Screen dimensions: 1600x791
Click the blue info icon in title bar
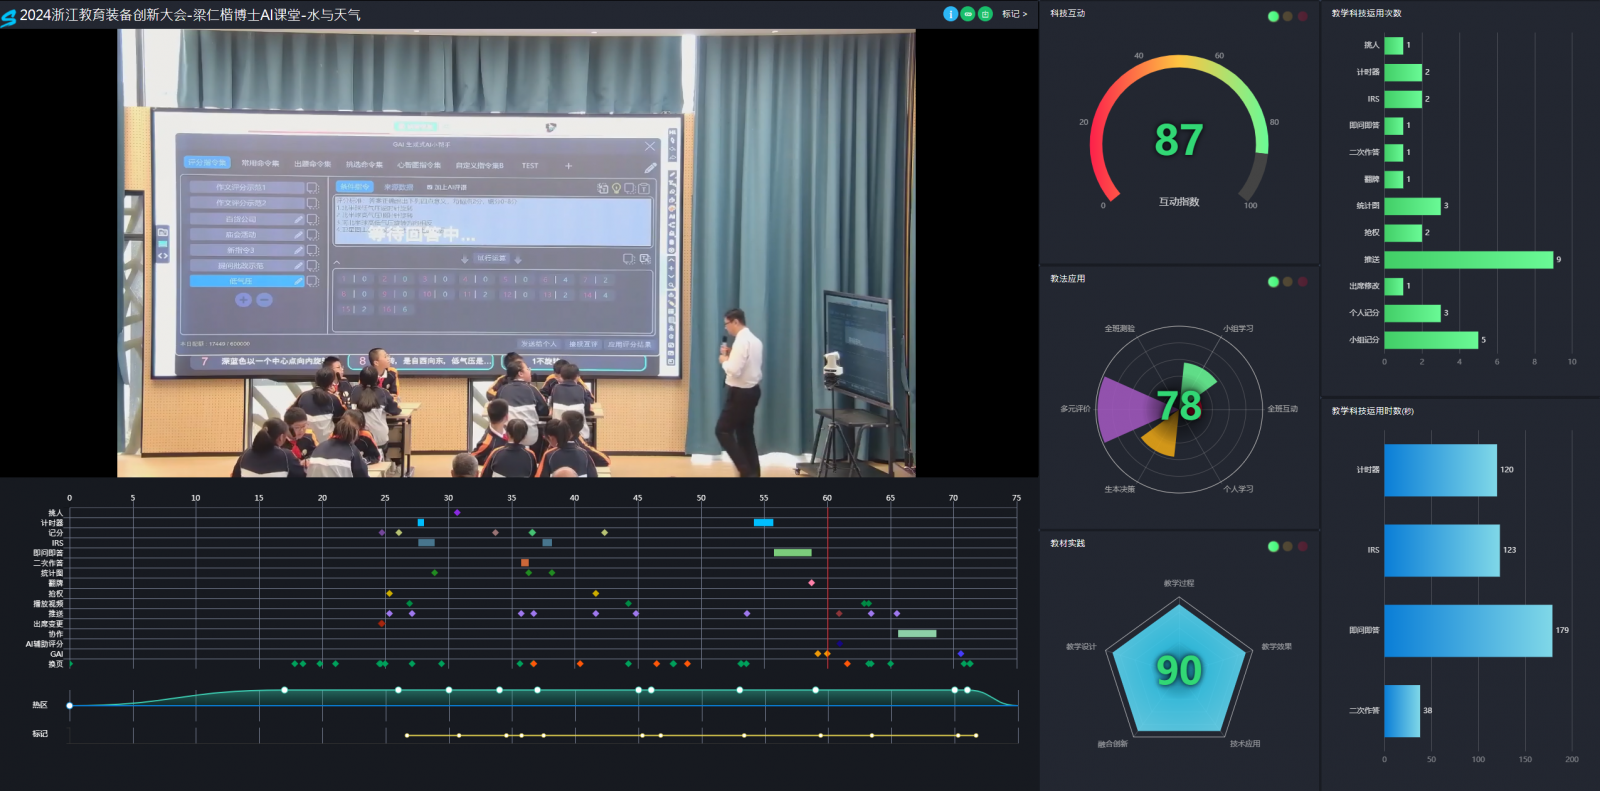tap(950, 14)
